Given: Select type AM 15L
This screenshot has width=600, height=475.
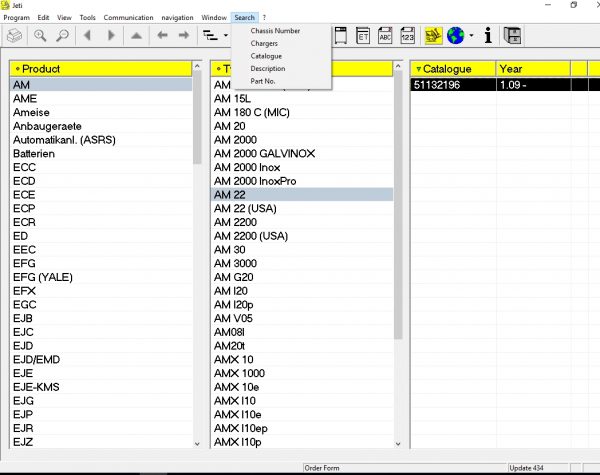Looking at the screenshot, I should click(302, 99).
